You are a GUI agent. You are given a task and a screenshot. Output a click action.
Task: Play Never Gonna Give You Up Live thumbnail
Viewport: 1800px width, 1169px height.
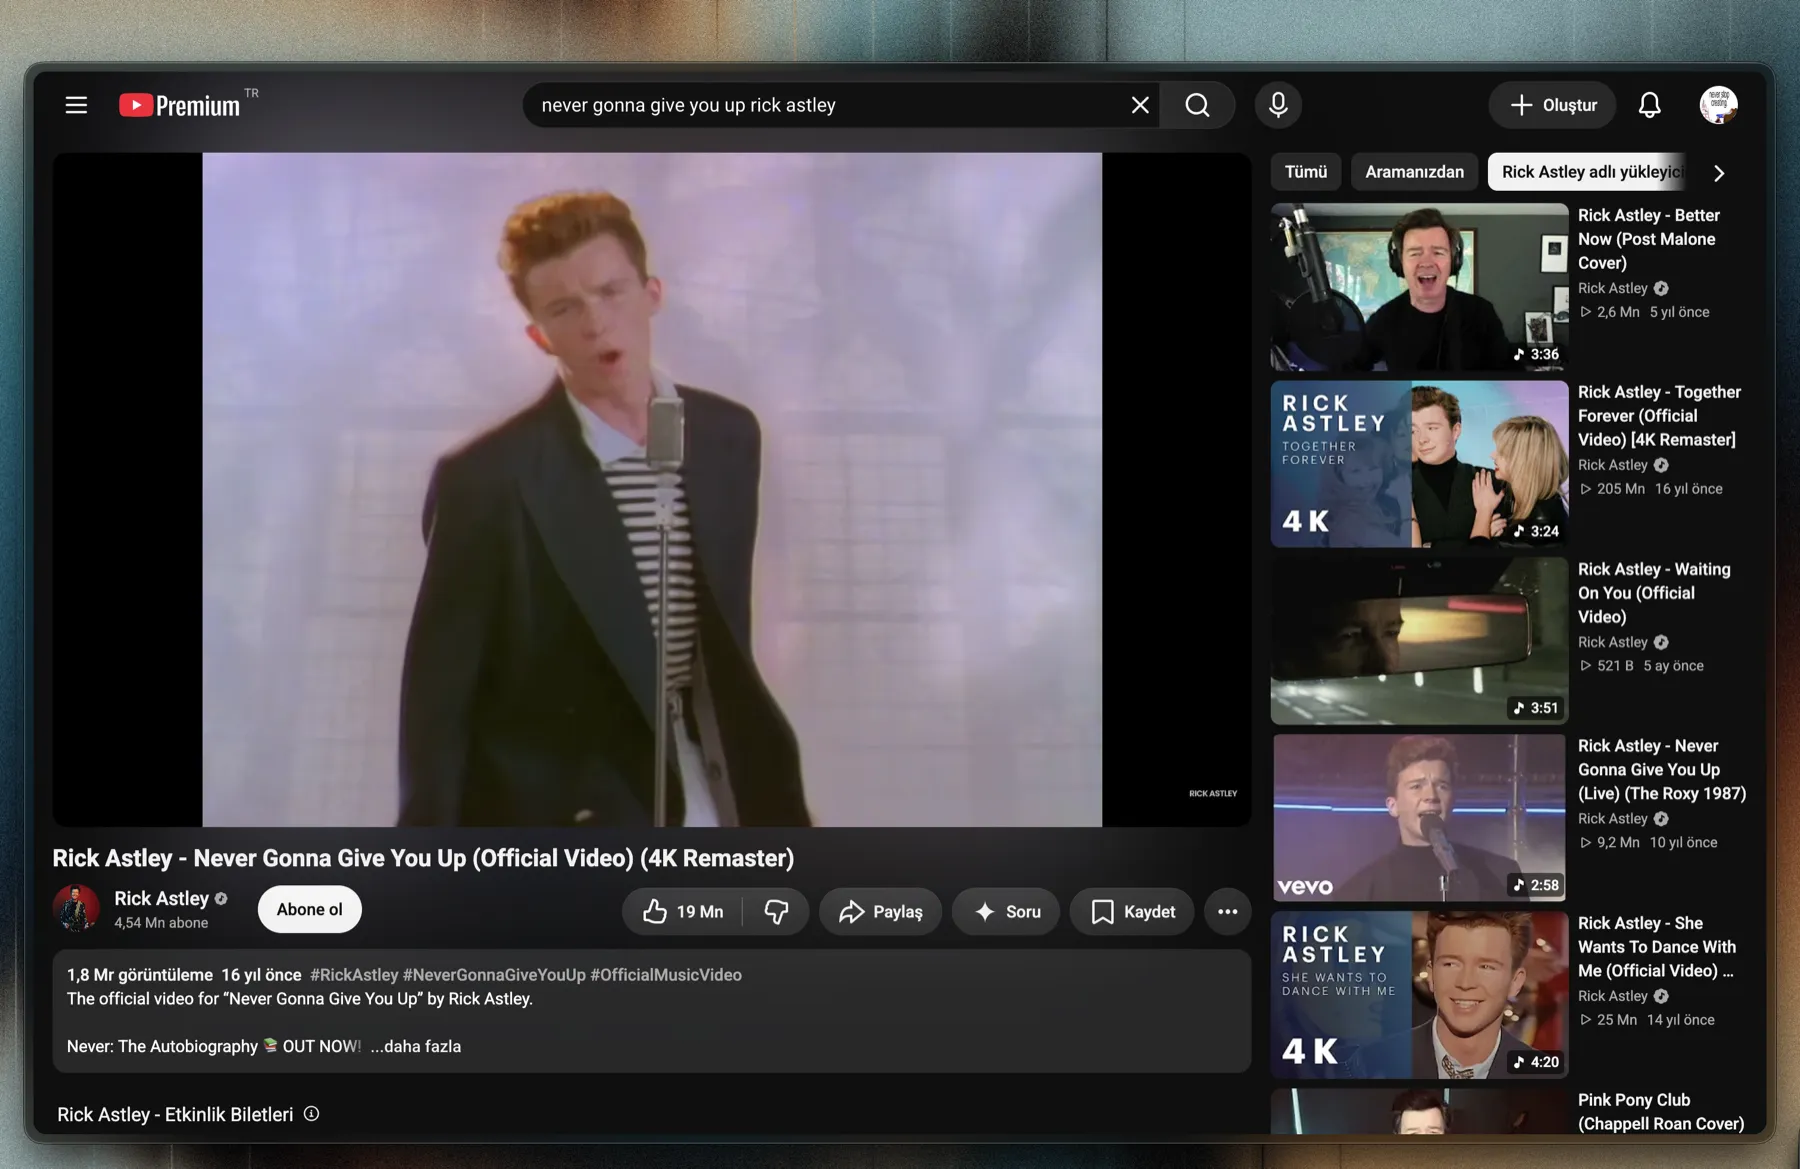pyautogui.click(x=1419, y=818)
